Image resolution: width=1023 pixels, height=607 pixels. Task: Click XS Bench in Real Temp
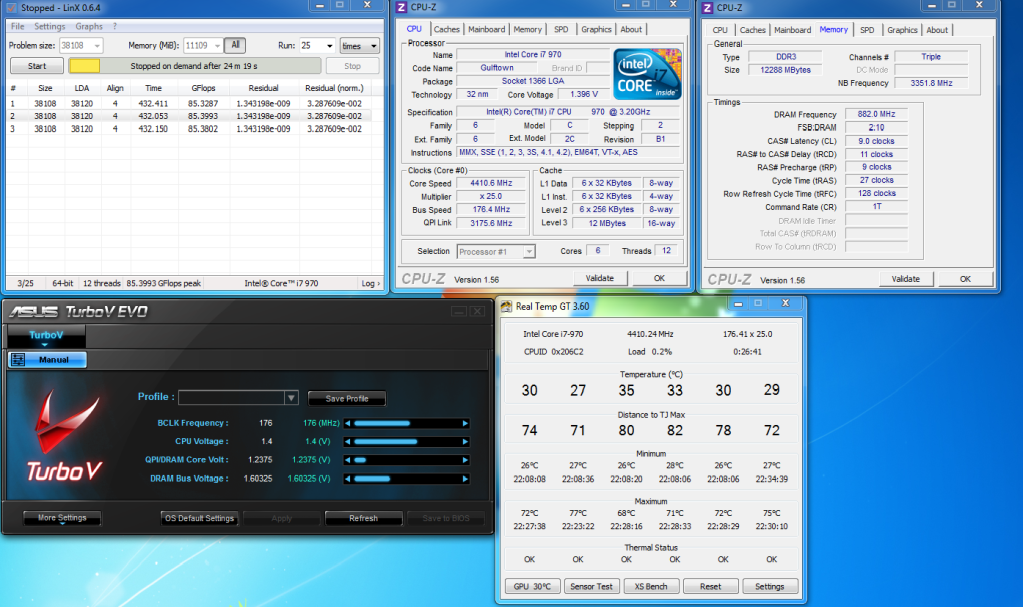(651, 586)
